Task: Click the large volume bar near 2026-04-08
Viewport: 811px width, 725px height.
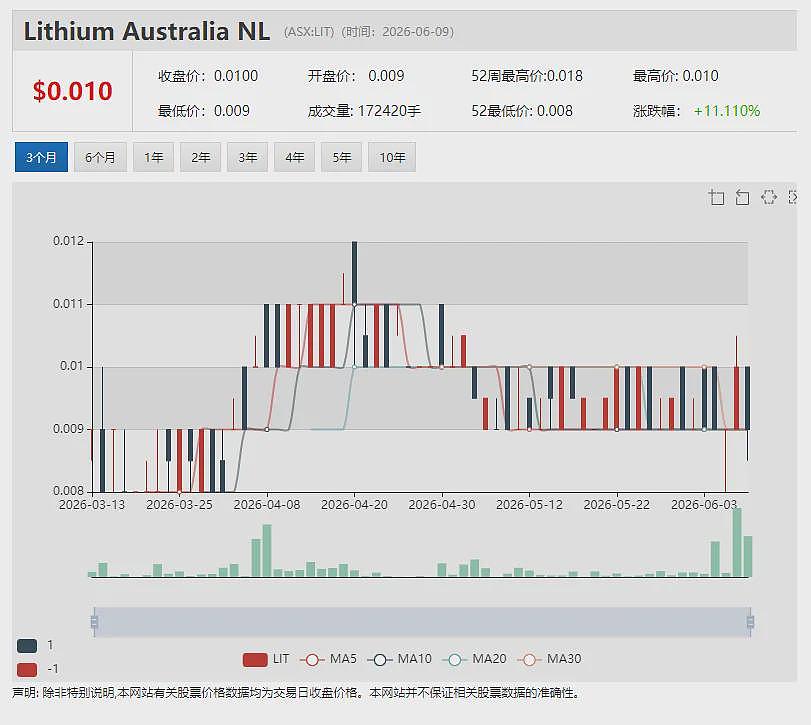Action: [x=267, y=551]
